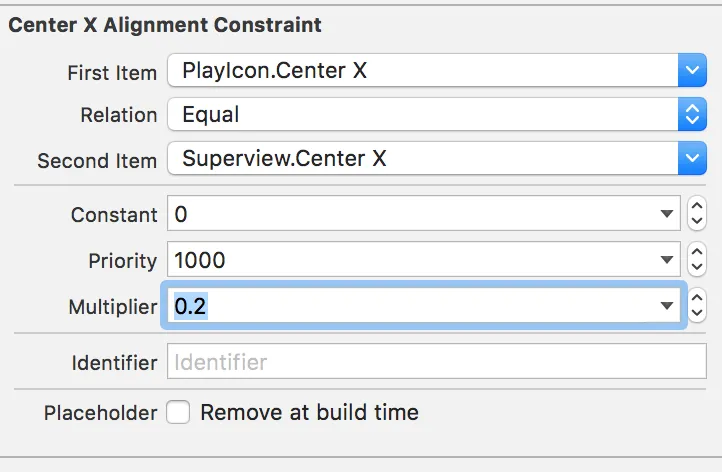Open the Multiplier dropdown arrow
The height and width of the screenshot is (472, 722).
[x=667, y=306]
